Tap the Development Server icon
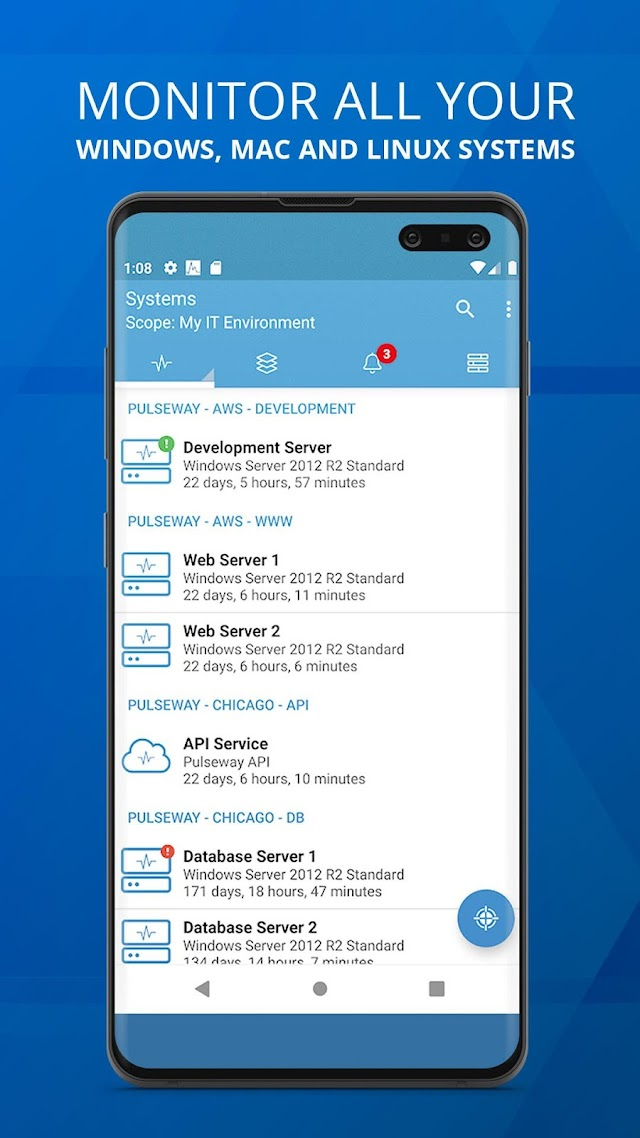Image resolution: width=640 pixels, height=1138 pixels. pos(146,462)
